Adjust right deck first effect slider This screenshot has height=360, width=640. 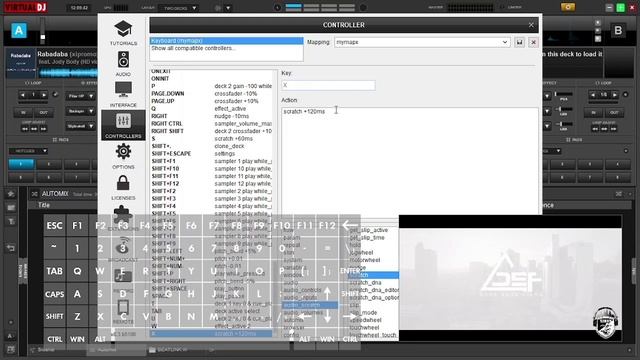563,94
